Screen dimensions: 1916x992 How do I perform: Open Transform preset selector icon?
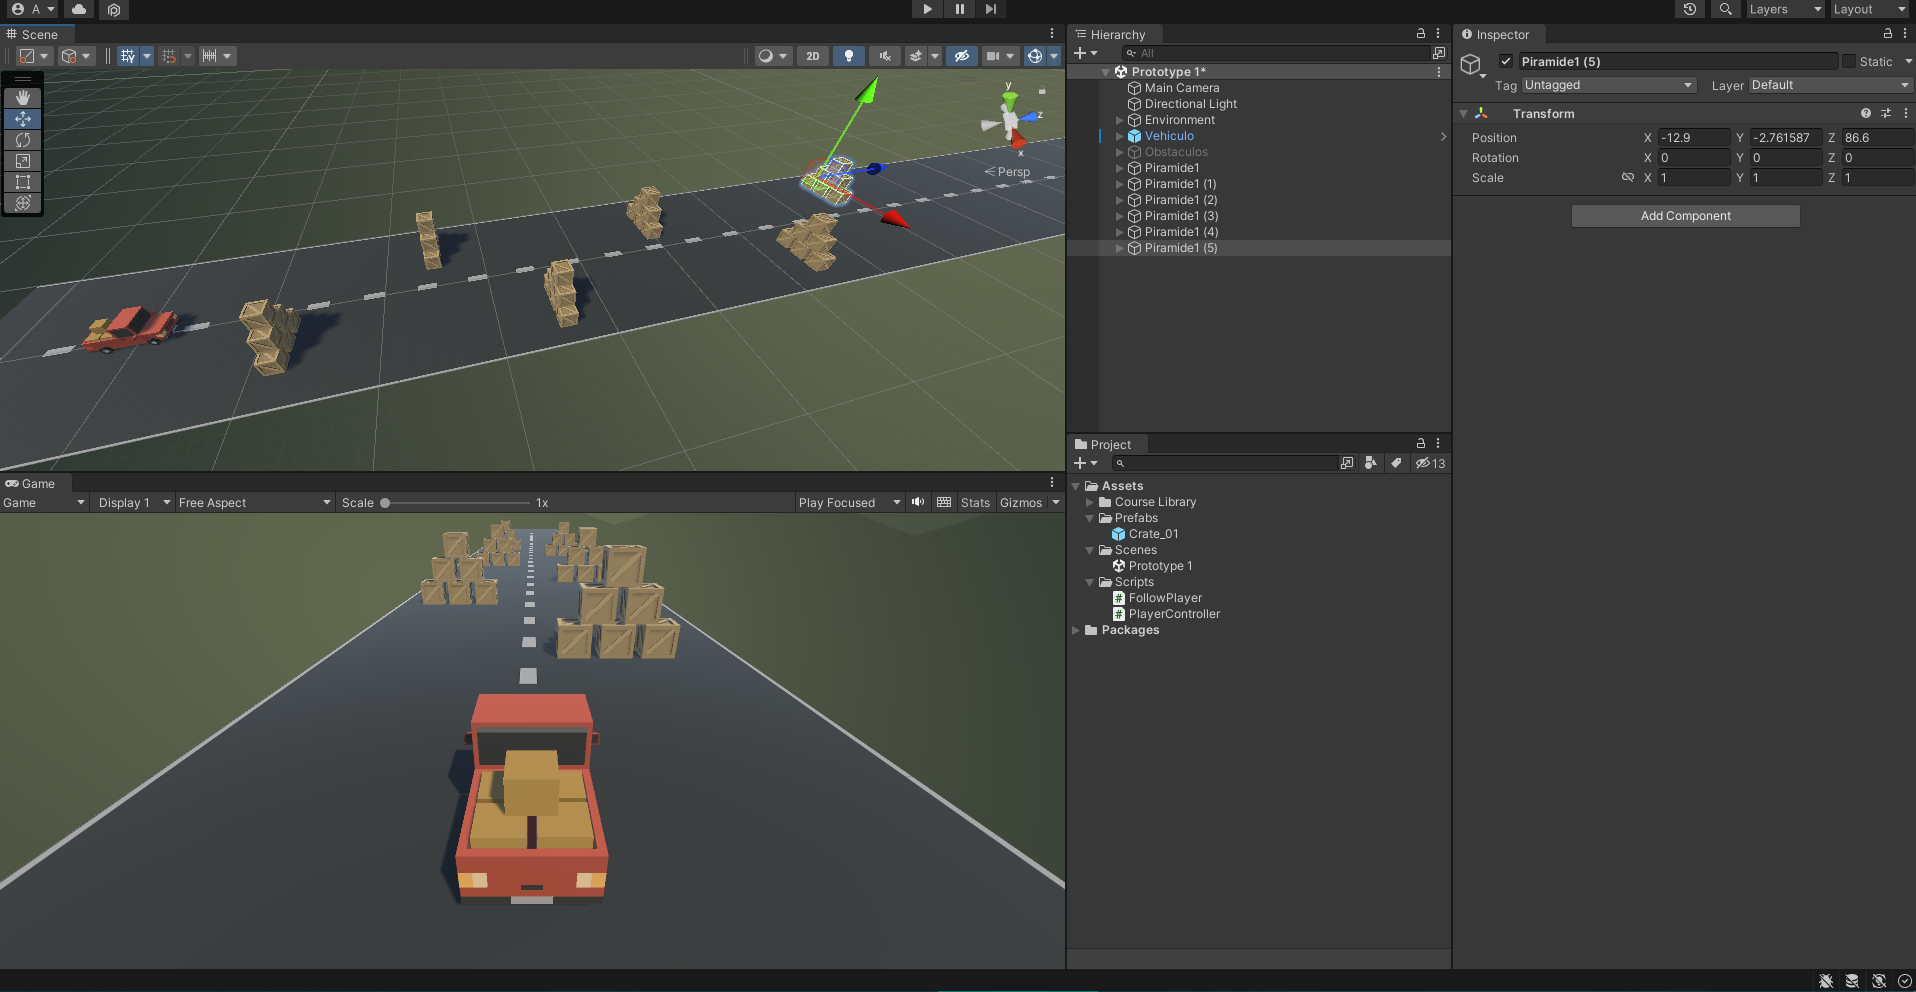1886,113
